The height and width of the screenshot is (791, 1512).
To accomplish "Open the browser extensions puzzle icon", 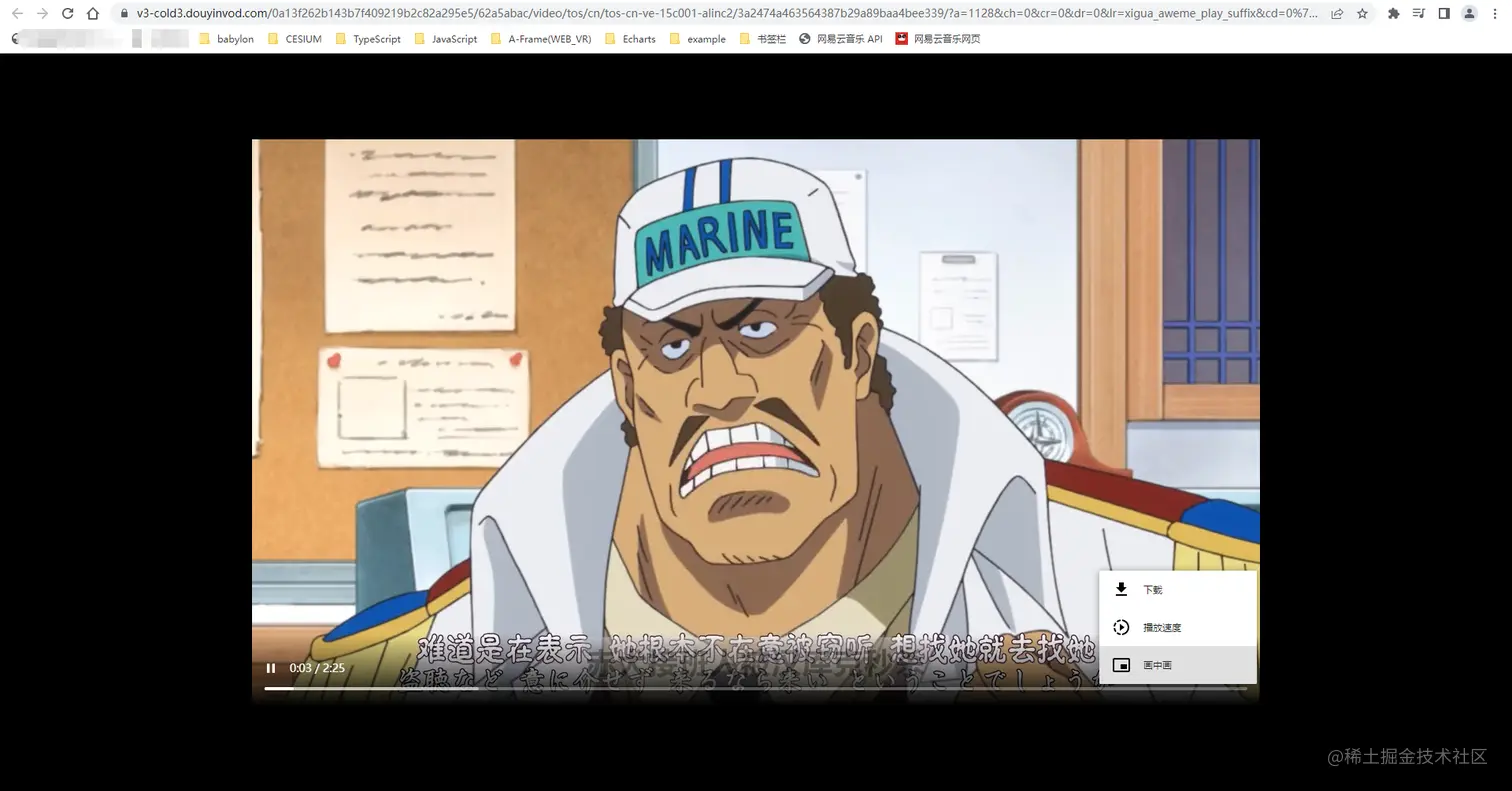I will (1396, 15).
